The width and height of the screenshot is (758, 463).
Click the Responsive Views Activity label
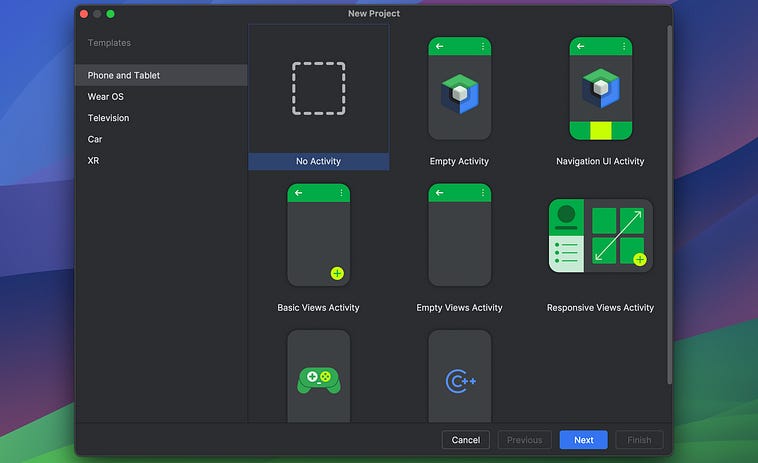pyautogui.click(x=600, y=308)
